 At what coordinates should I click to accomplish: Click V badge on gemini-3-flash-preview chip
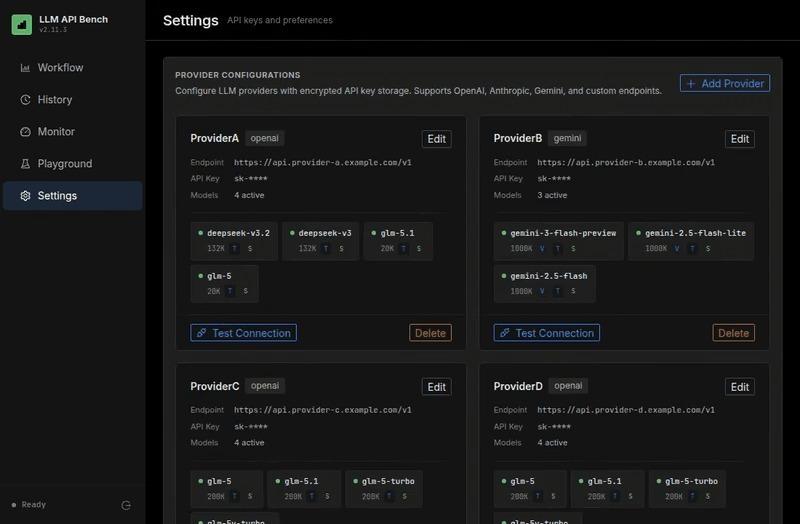tap(542, 248)
